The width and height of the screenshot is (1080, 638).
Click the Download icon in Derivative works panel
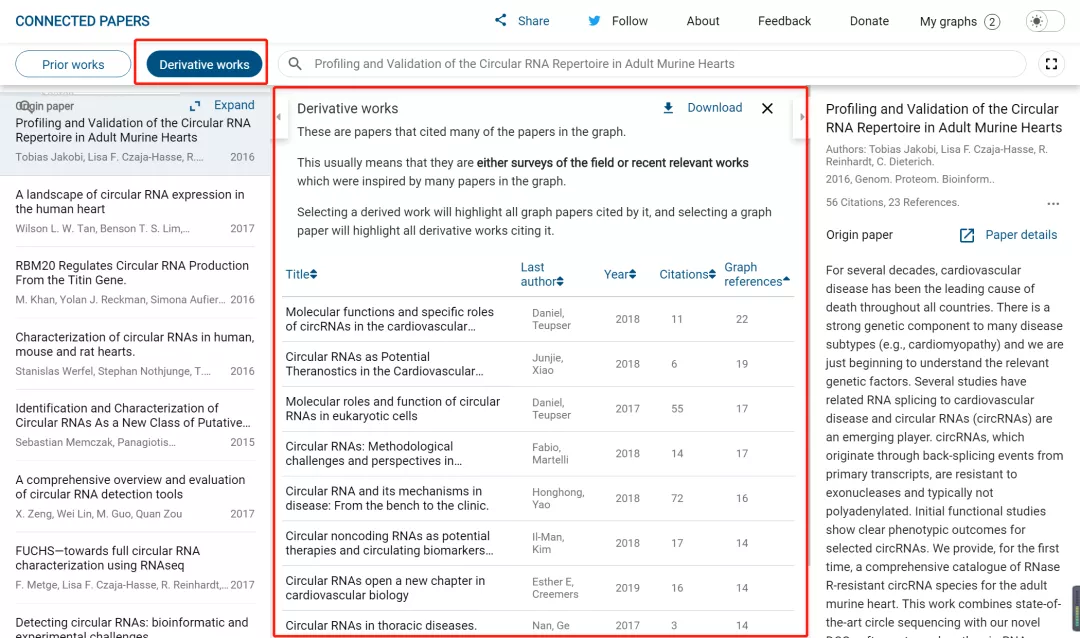click(x=668, y=108)
